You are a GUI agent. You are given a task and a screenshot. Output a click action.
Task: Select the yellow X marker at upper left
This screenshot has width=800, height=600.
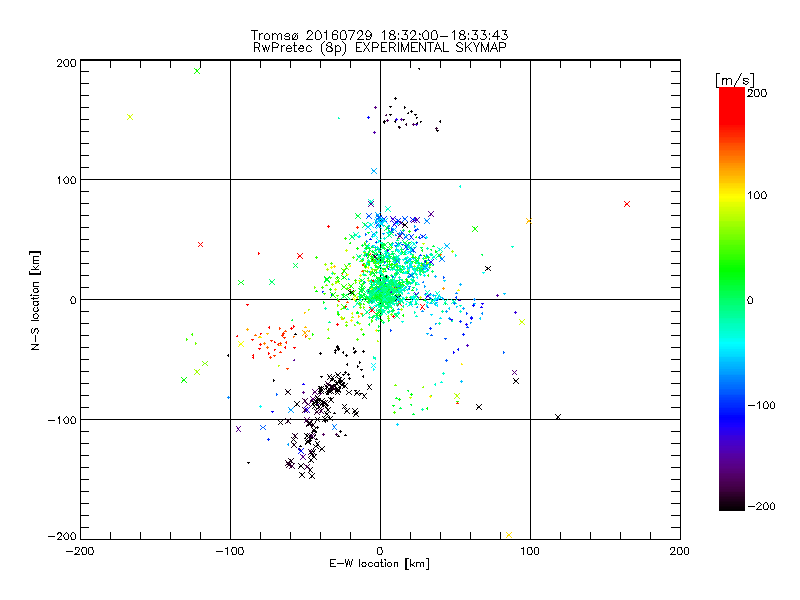pos(130,117)
